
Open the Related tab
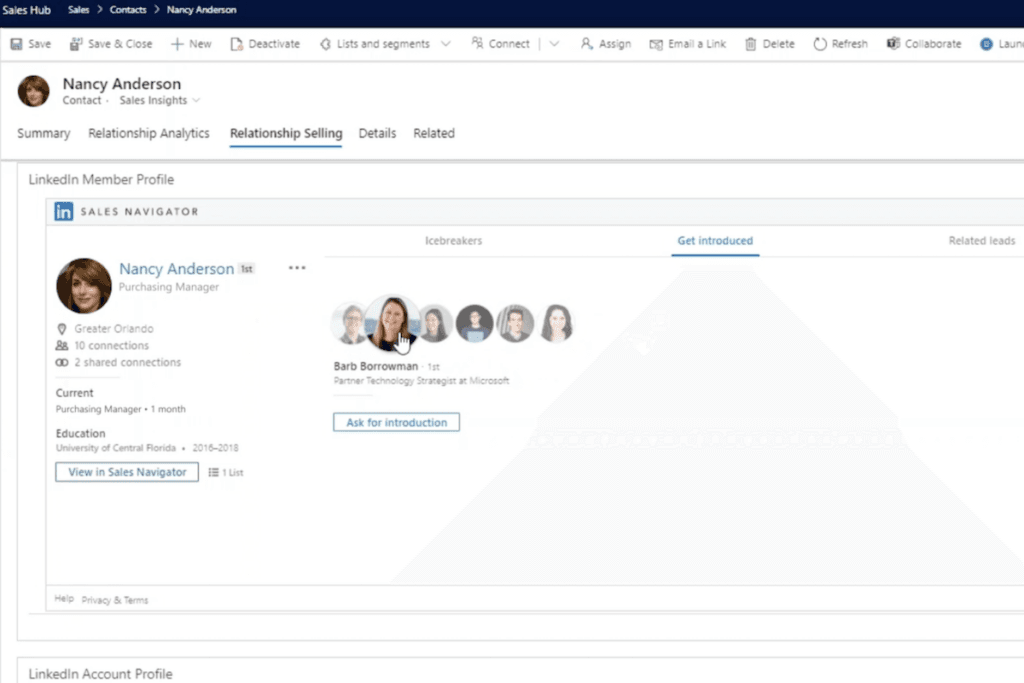(x=434, y=133)
